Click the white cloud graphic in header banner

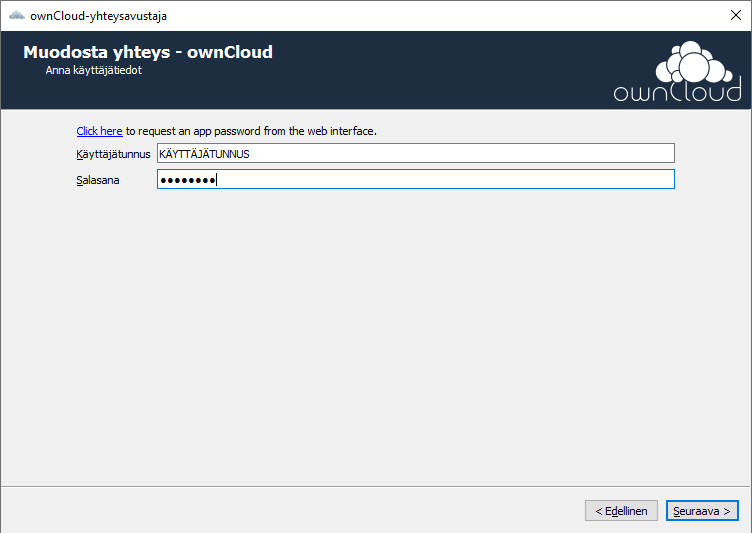pos(694,62)
